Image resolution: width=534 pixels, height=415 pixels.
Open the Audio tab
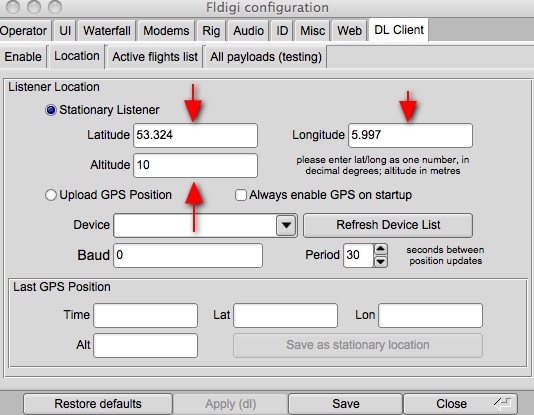coord(248,31)
